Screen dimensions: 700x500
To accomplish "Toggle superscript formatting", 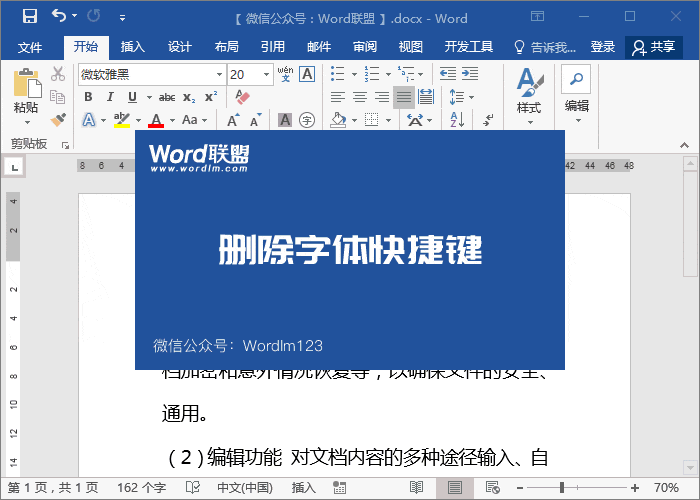I will pos(211,97).
